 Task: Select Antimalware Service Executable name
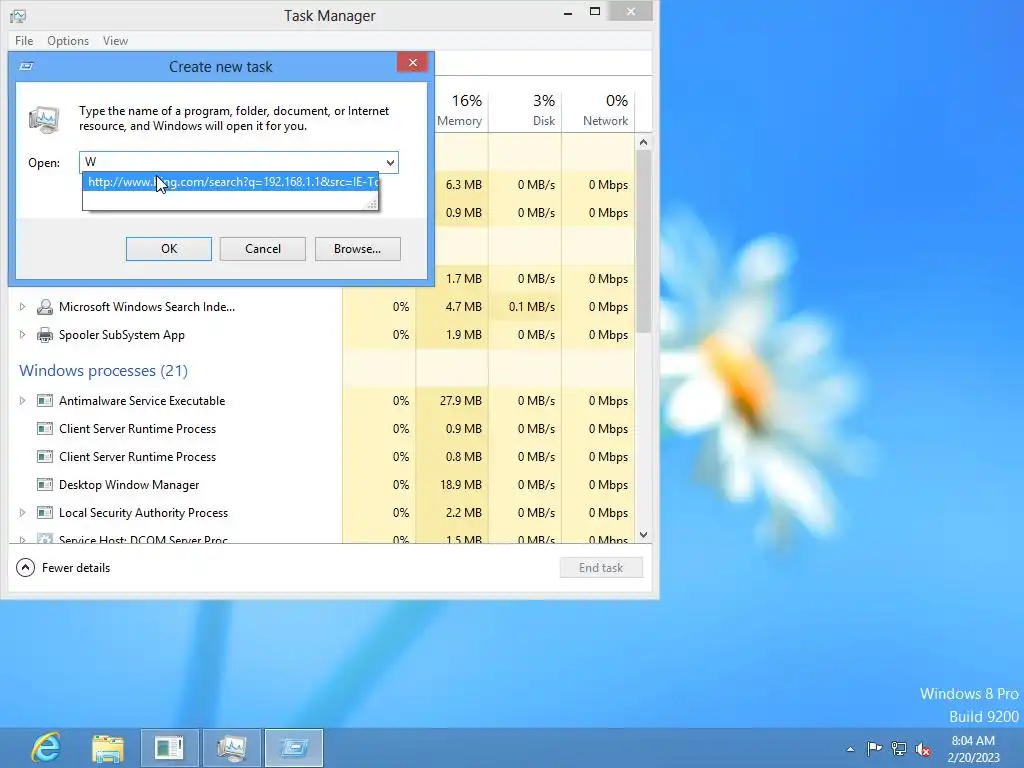coord(142,401)
